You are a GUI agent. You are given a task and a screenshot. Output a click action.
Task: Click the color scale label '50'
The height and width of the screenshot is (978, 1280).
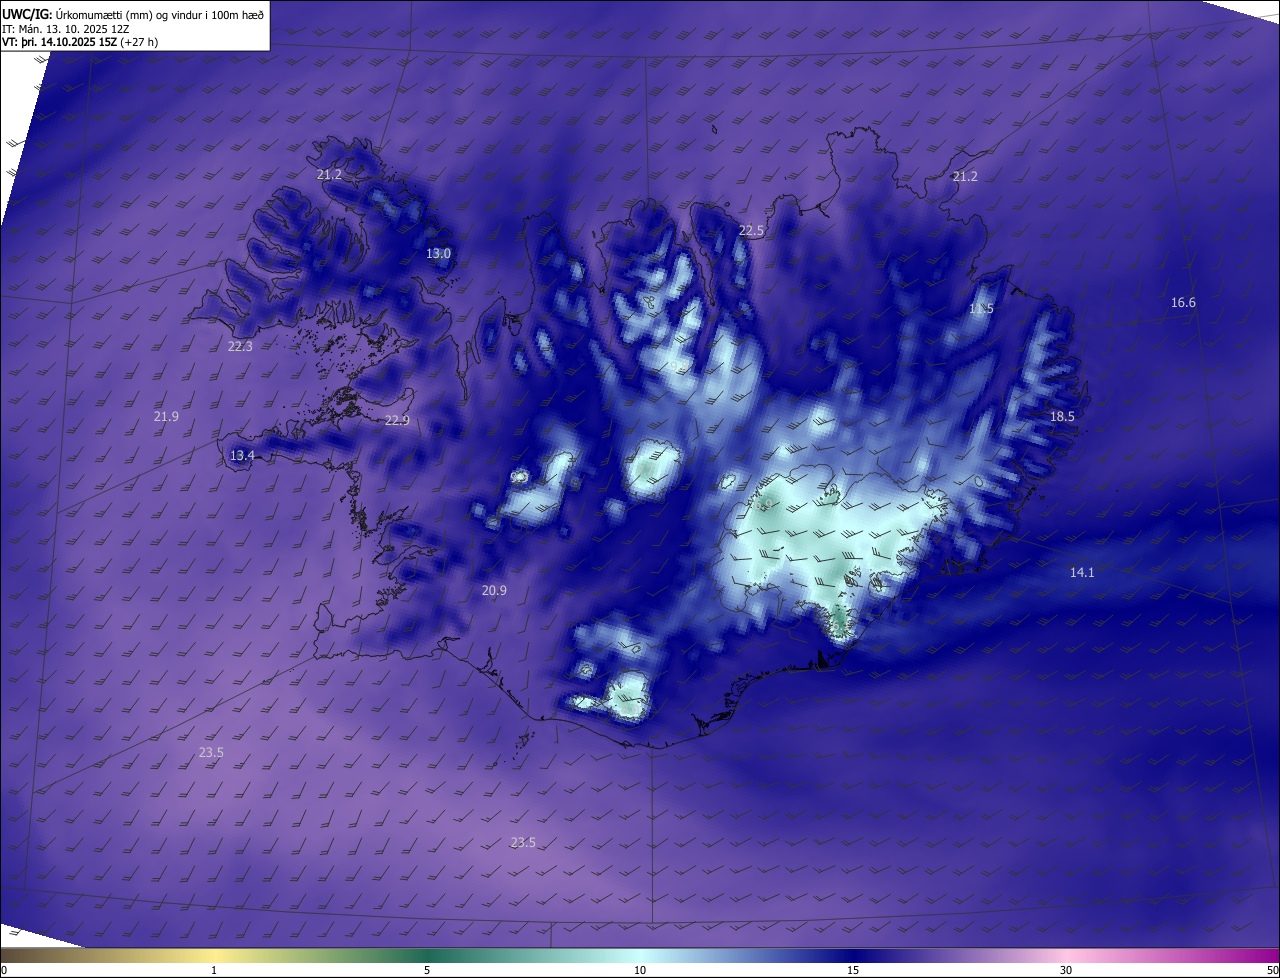coord(1272,970)
